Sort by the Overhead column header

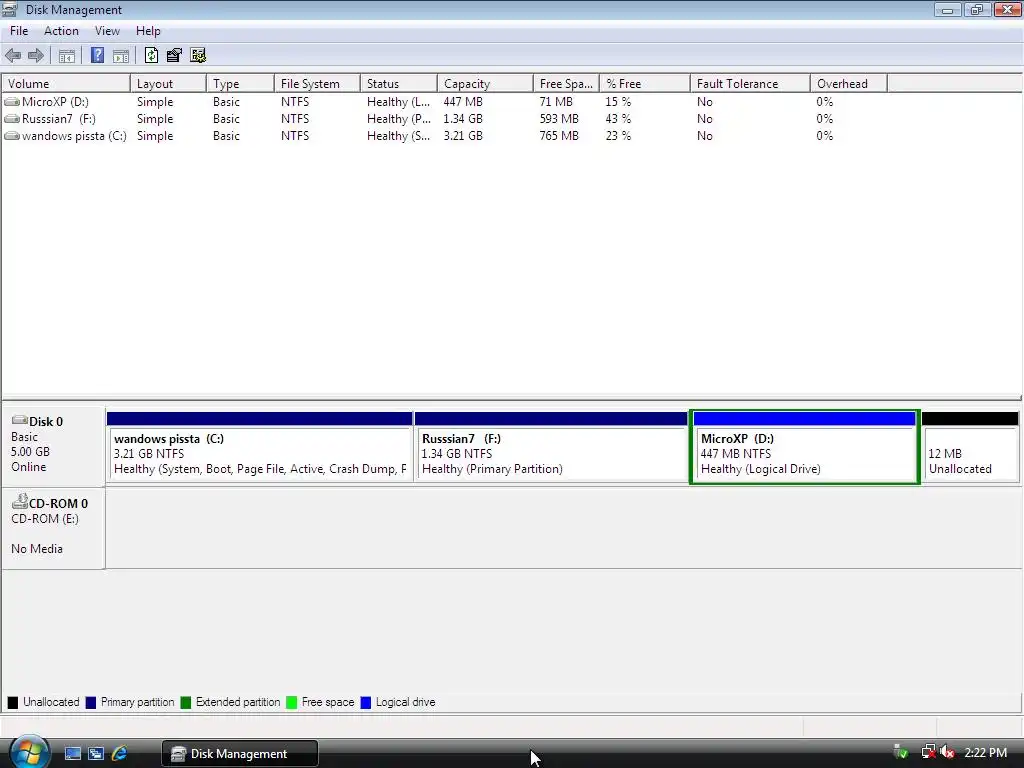tap(849, 84)
